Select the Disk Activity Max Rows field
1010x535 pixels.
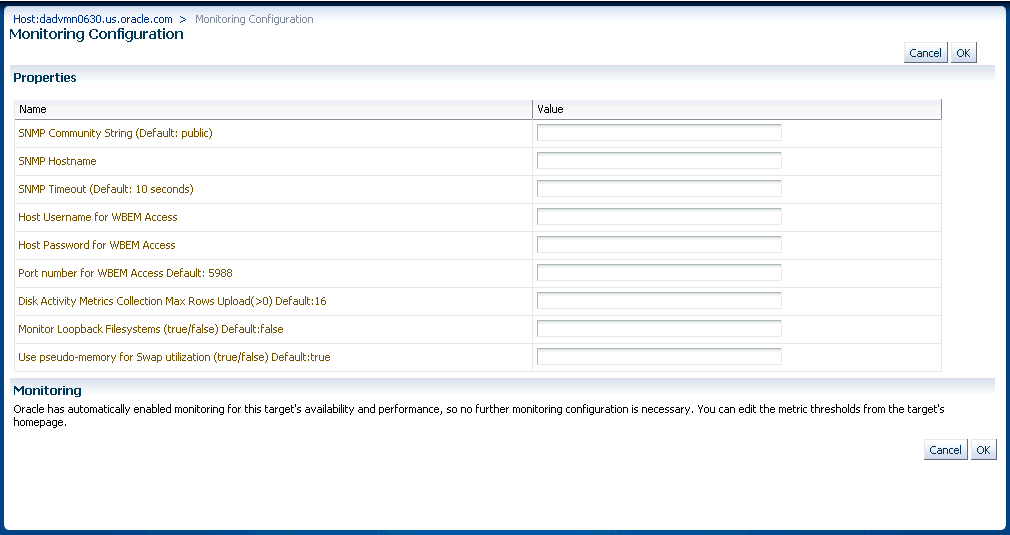point(659,301)
